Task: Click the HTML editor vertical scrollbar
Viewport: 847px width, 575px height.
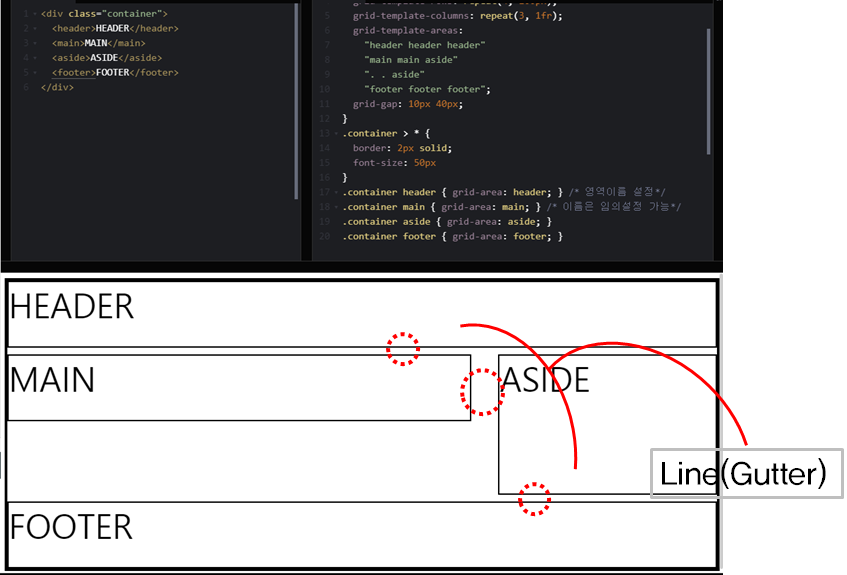Action: pos(296,102)
